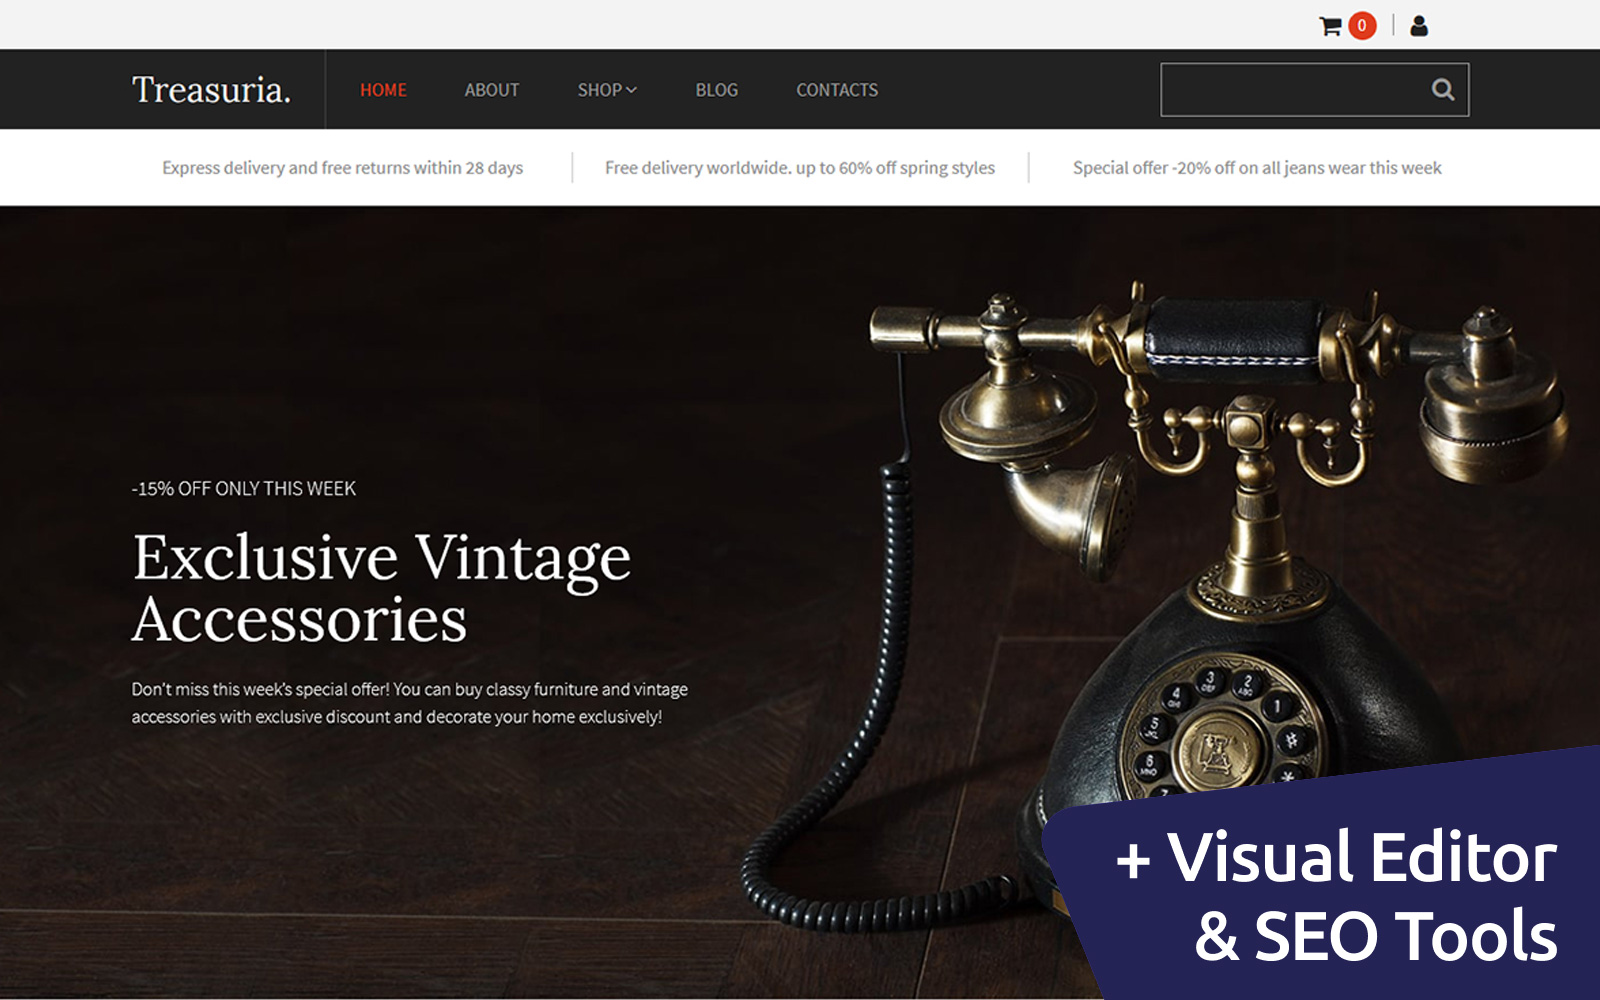Click the Free delivery worldwide promo text
Screen dimensions: 1600x1000
tap(800, 168)
